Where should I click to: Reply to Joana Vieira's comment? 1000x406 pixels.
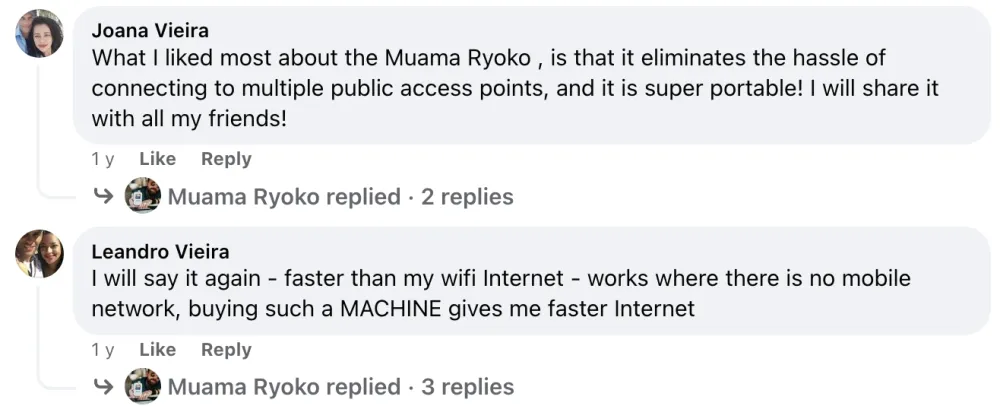tap(226, 159)
